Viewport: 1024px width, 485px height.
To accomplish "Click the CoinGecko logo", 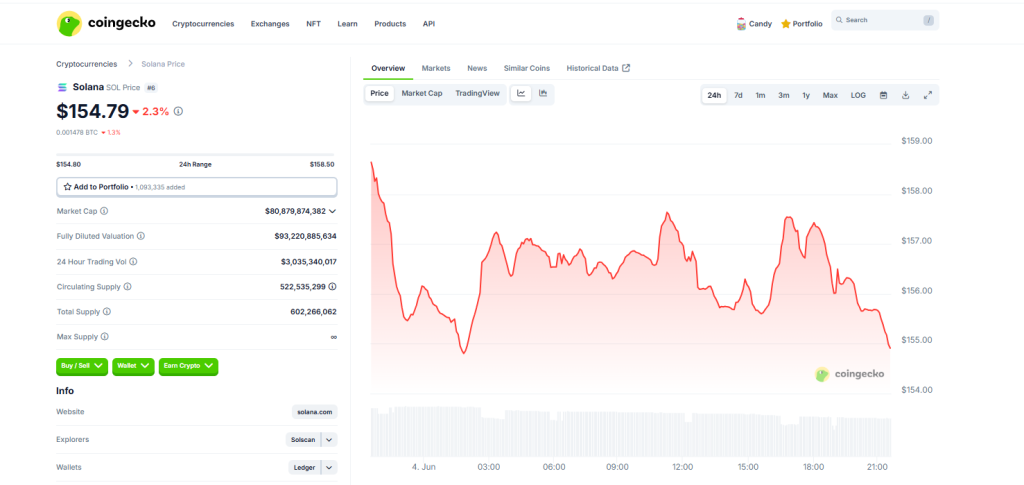I will point(106,23).
